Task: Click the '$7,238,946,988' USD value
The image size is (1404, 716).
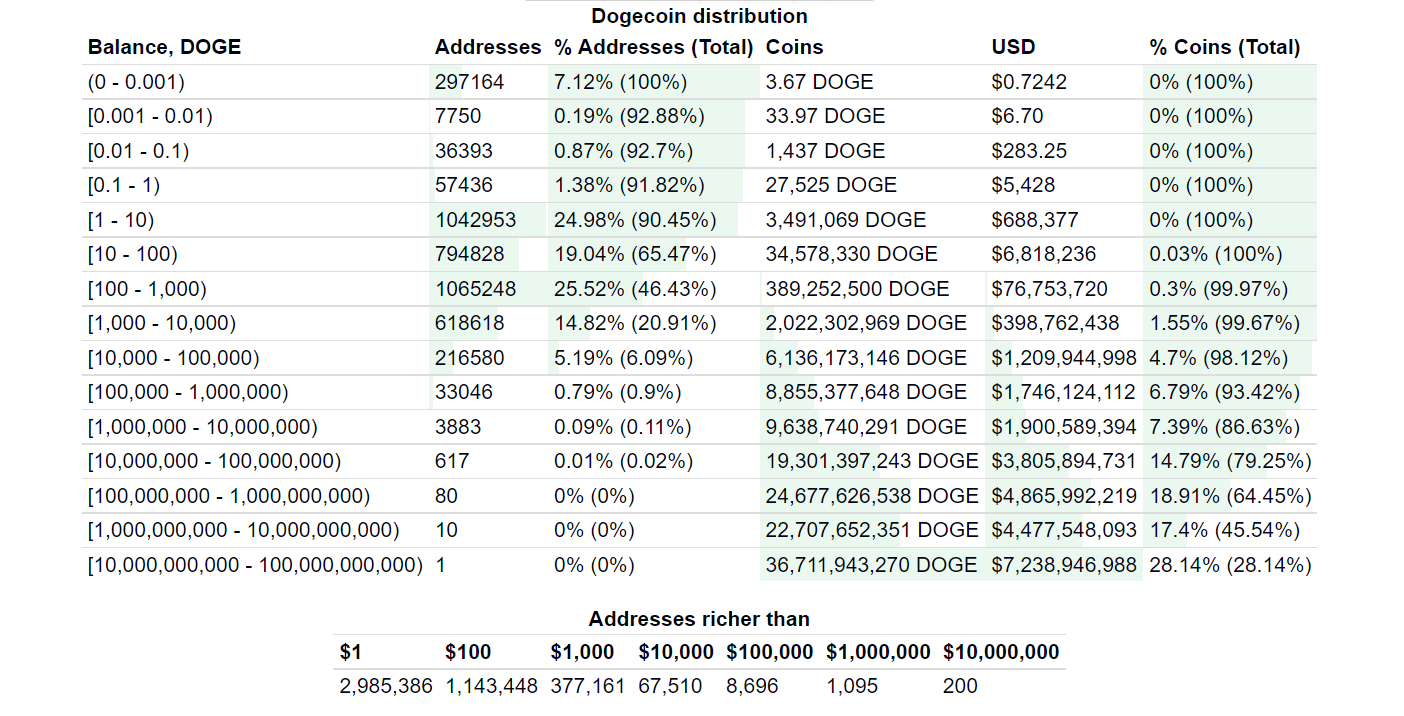Action: point(1064,565)
